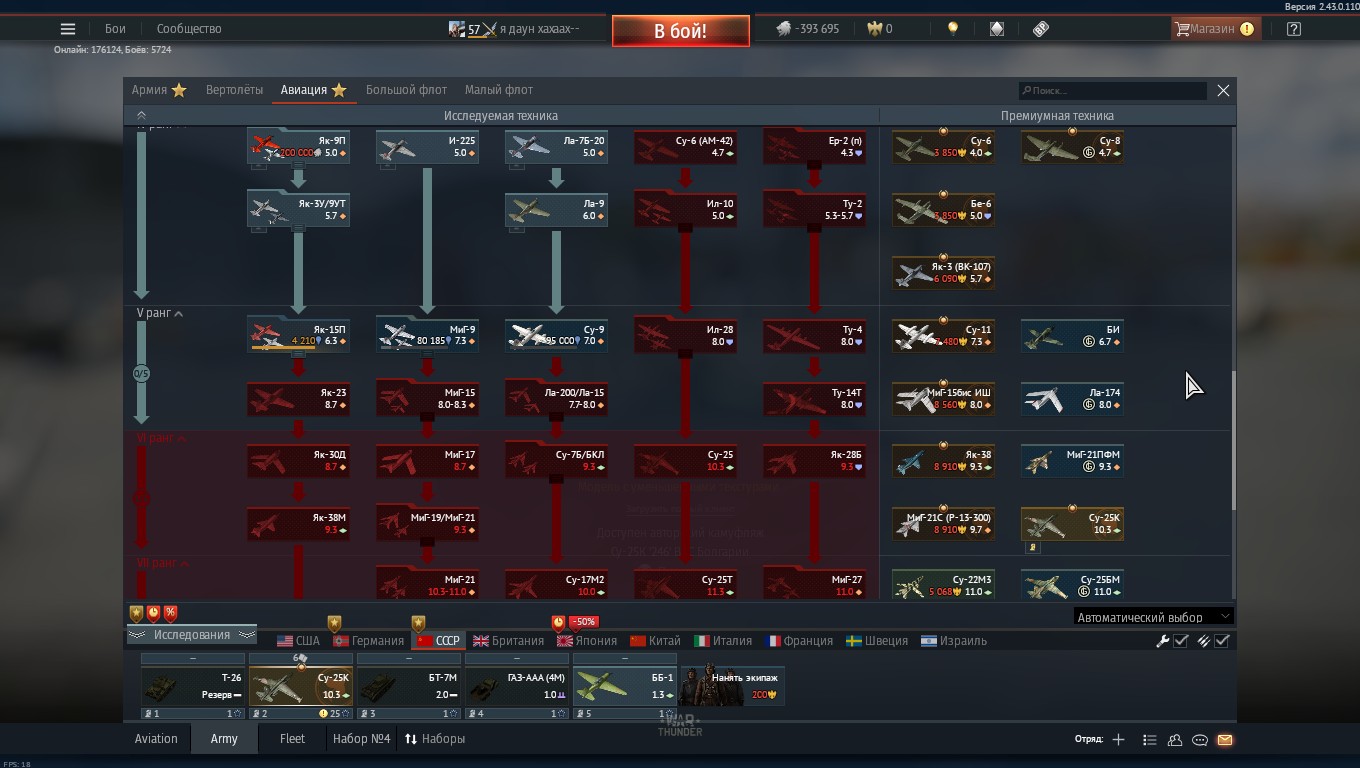Select the БТ-7М crew slot
The image size is (1360, 768).
(x=409, y=686)
